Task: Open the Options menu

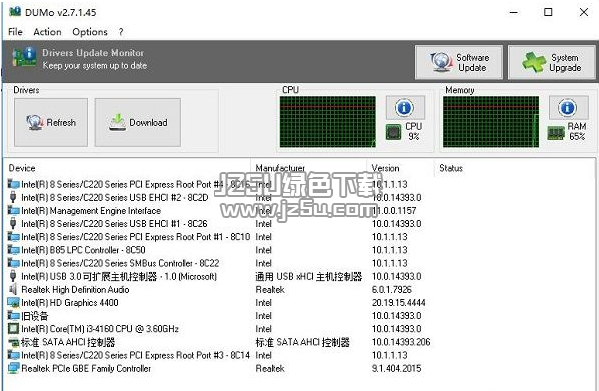Action: tap(90, 32)
